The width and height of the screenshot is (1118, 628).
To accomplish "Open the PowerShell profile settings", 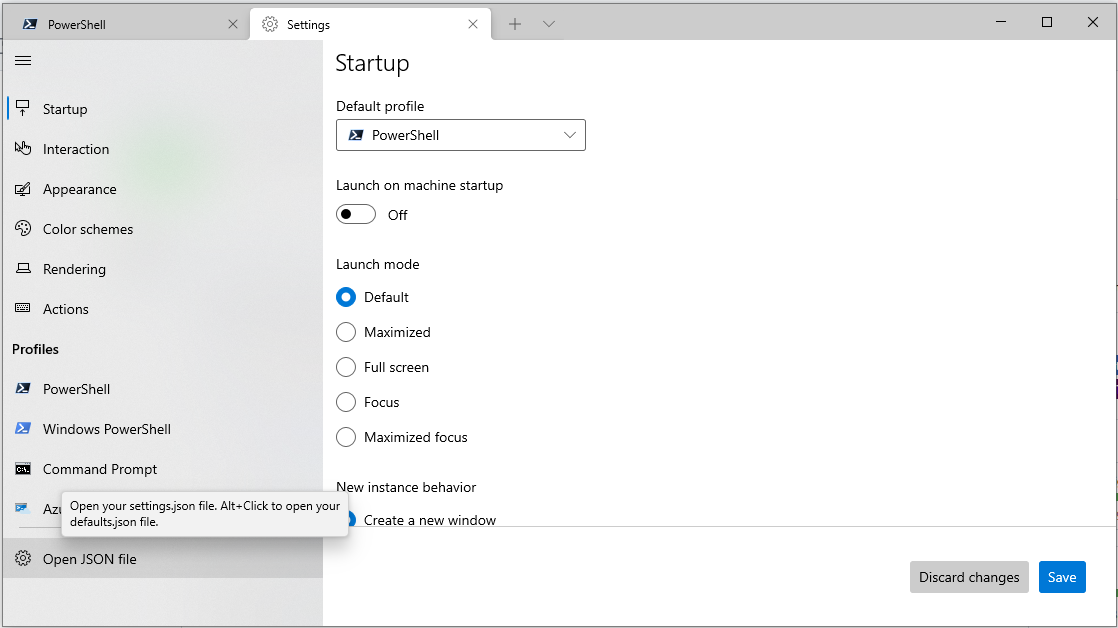I will pyautogui.click(x=163, y=389).
